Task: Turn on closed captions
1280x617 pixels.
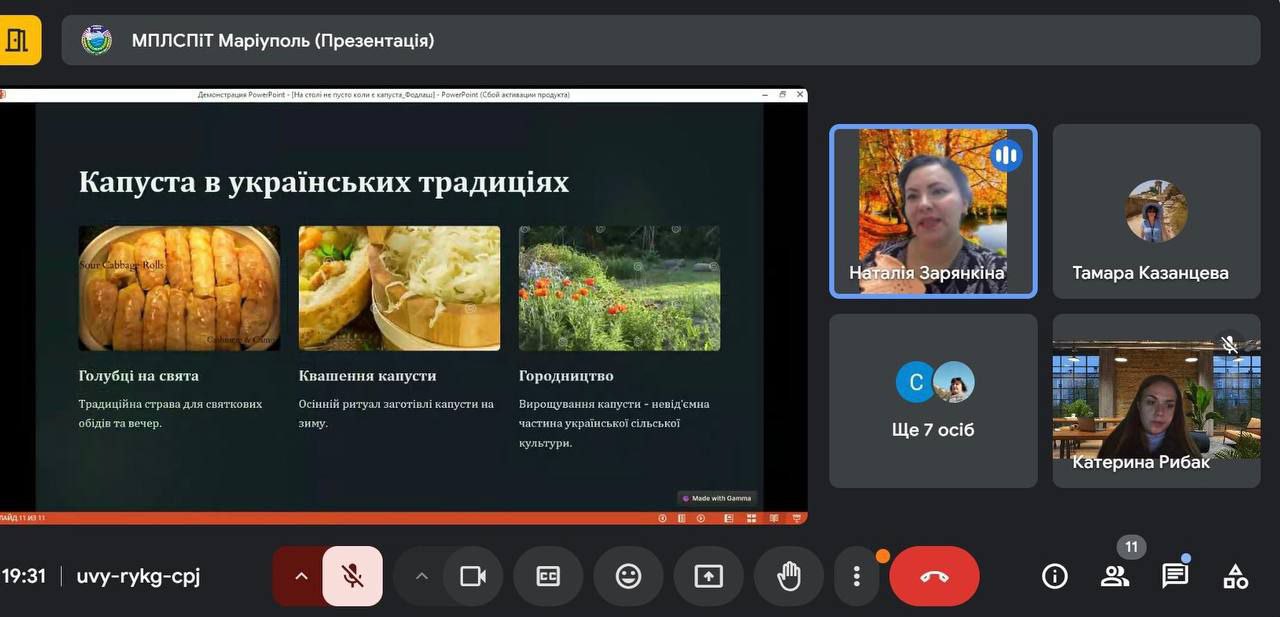Action: pyautogui.click(x=548, y=576)
